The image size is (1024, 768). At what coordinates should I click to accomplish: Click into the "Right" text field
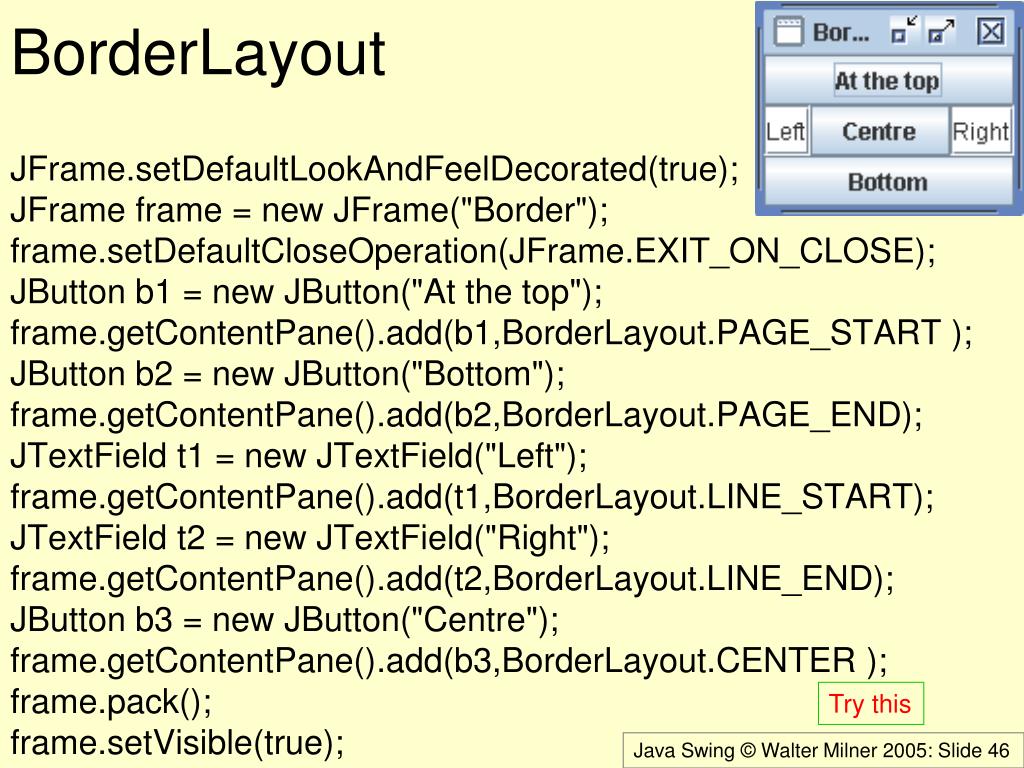(x=981, y=131)
